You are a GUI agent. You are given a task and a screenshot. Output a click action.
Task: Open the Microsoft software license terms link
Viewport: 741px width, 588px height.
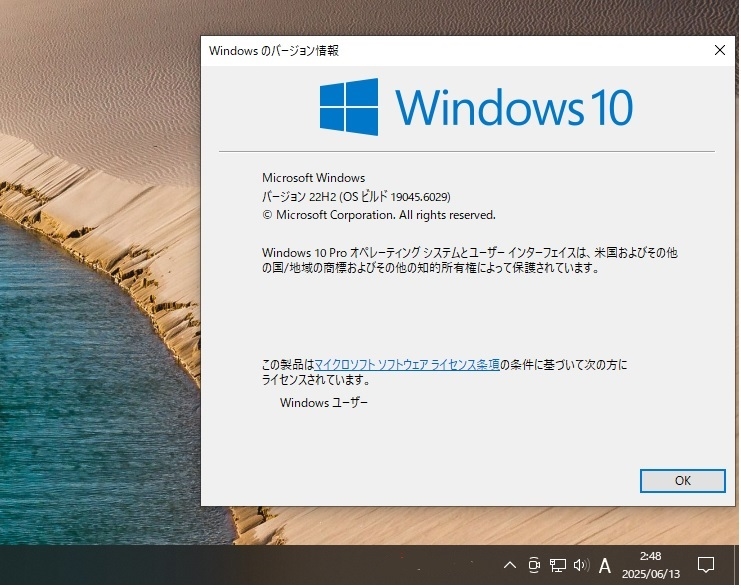click(x=406, y=364)
